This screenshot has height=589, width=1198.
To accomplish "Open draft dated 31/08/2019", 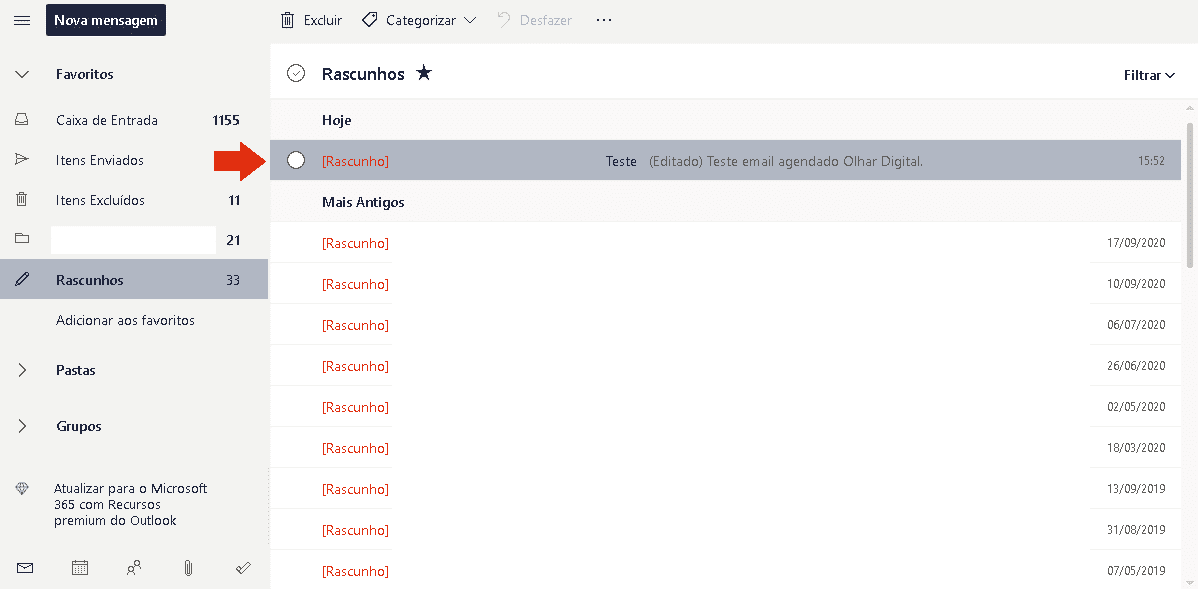I will tap(726, 530).
